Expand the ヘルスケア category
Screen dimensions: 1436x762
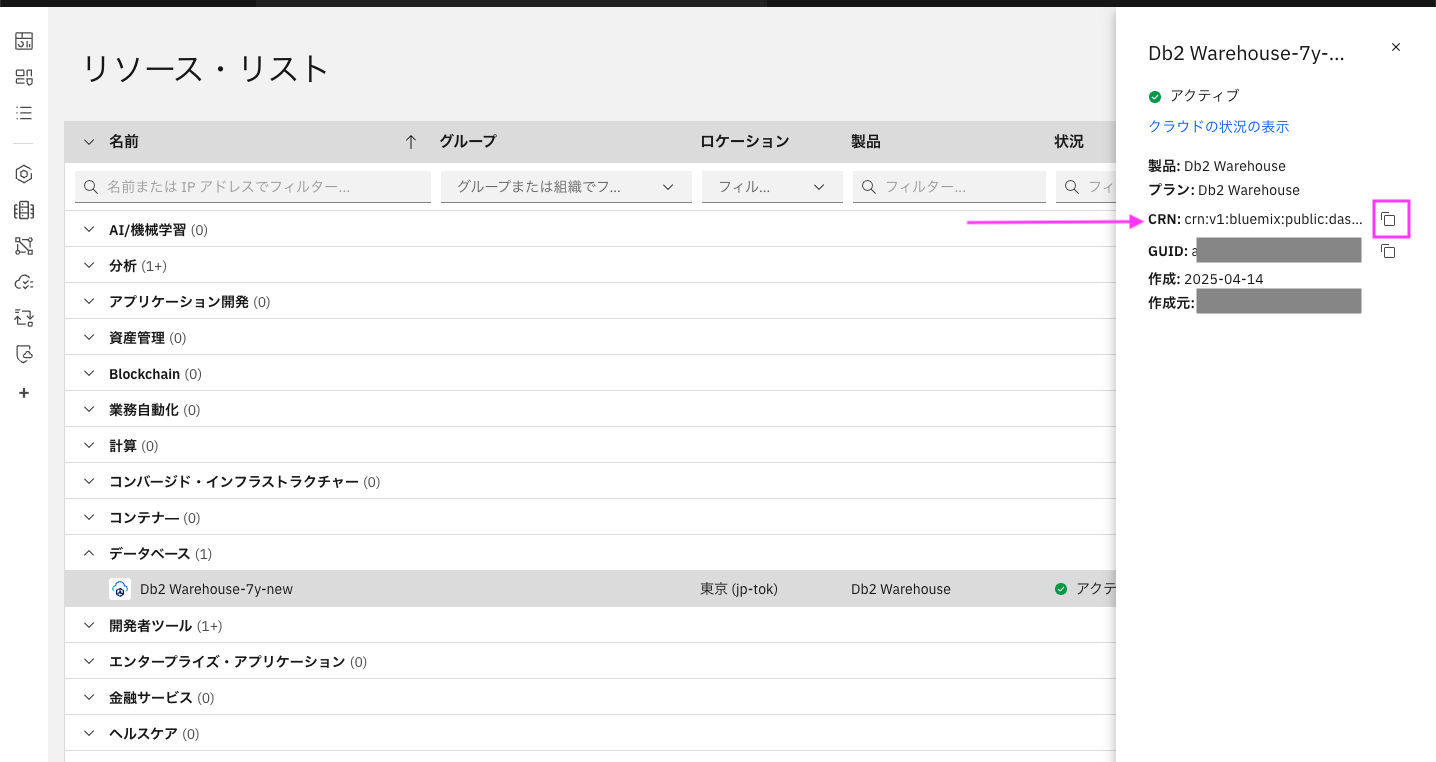point(88,733)
